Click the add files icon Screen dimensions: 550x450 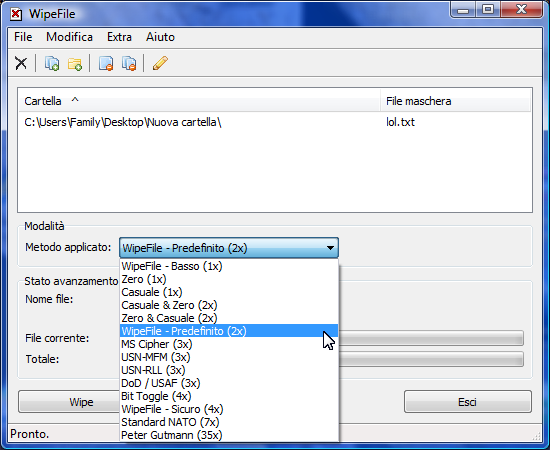pyautogui.click(x=52, y=63)
